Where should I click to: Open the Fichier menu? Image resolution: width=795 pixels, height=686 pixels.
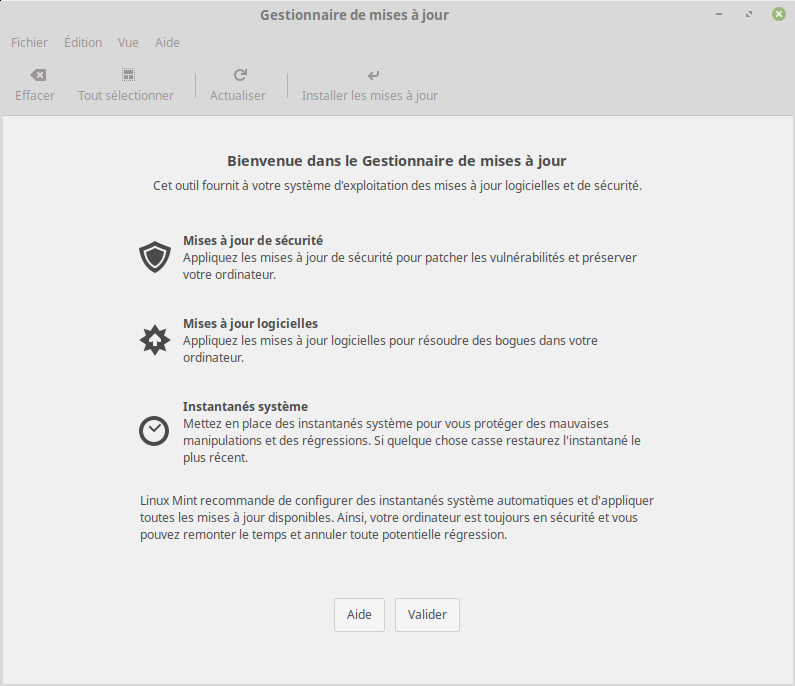point(29,43)
